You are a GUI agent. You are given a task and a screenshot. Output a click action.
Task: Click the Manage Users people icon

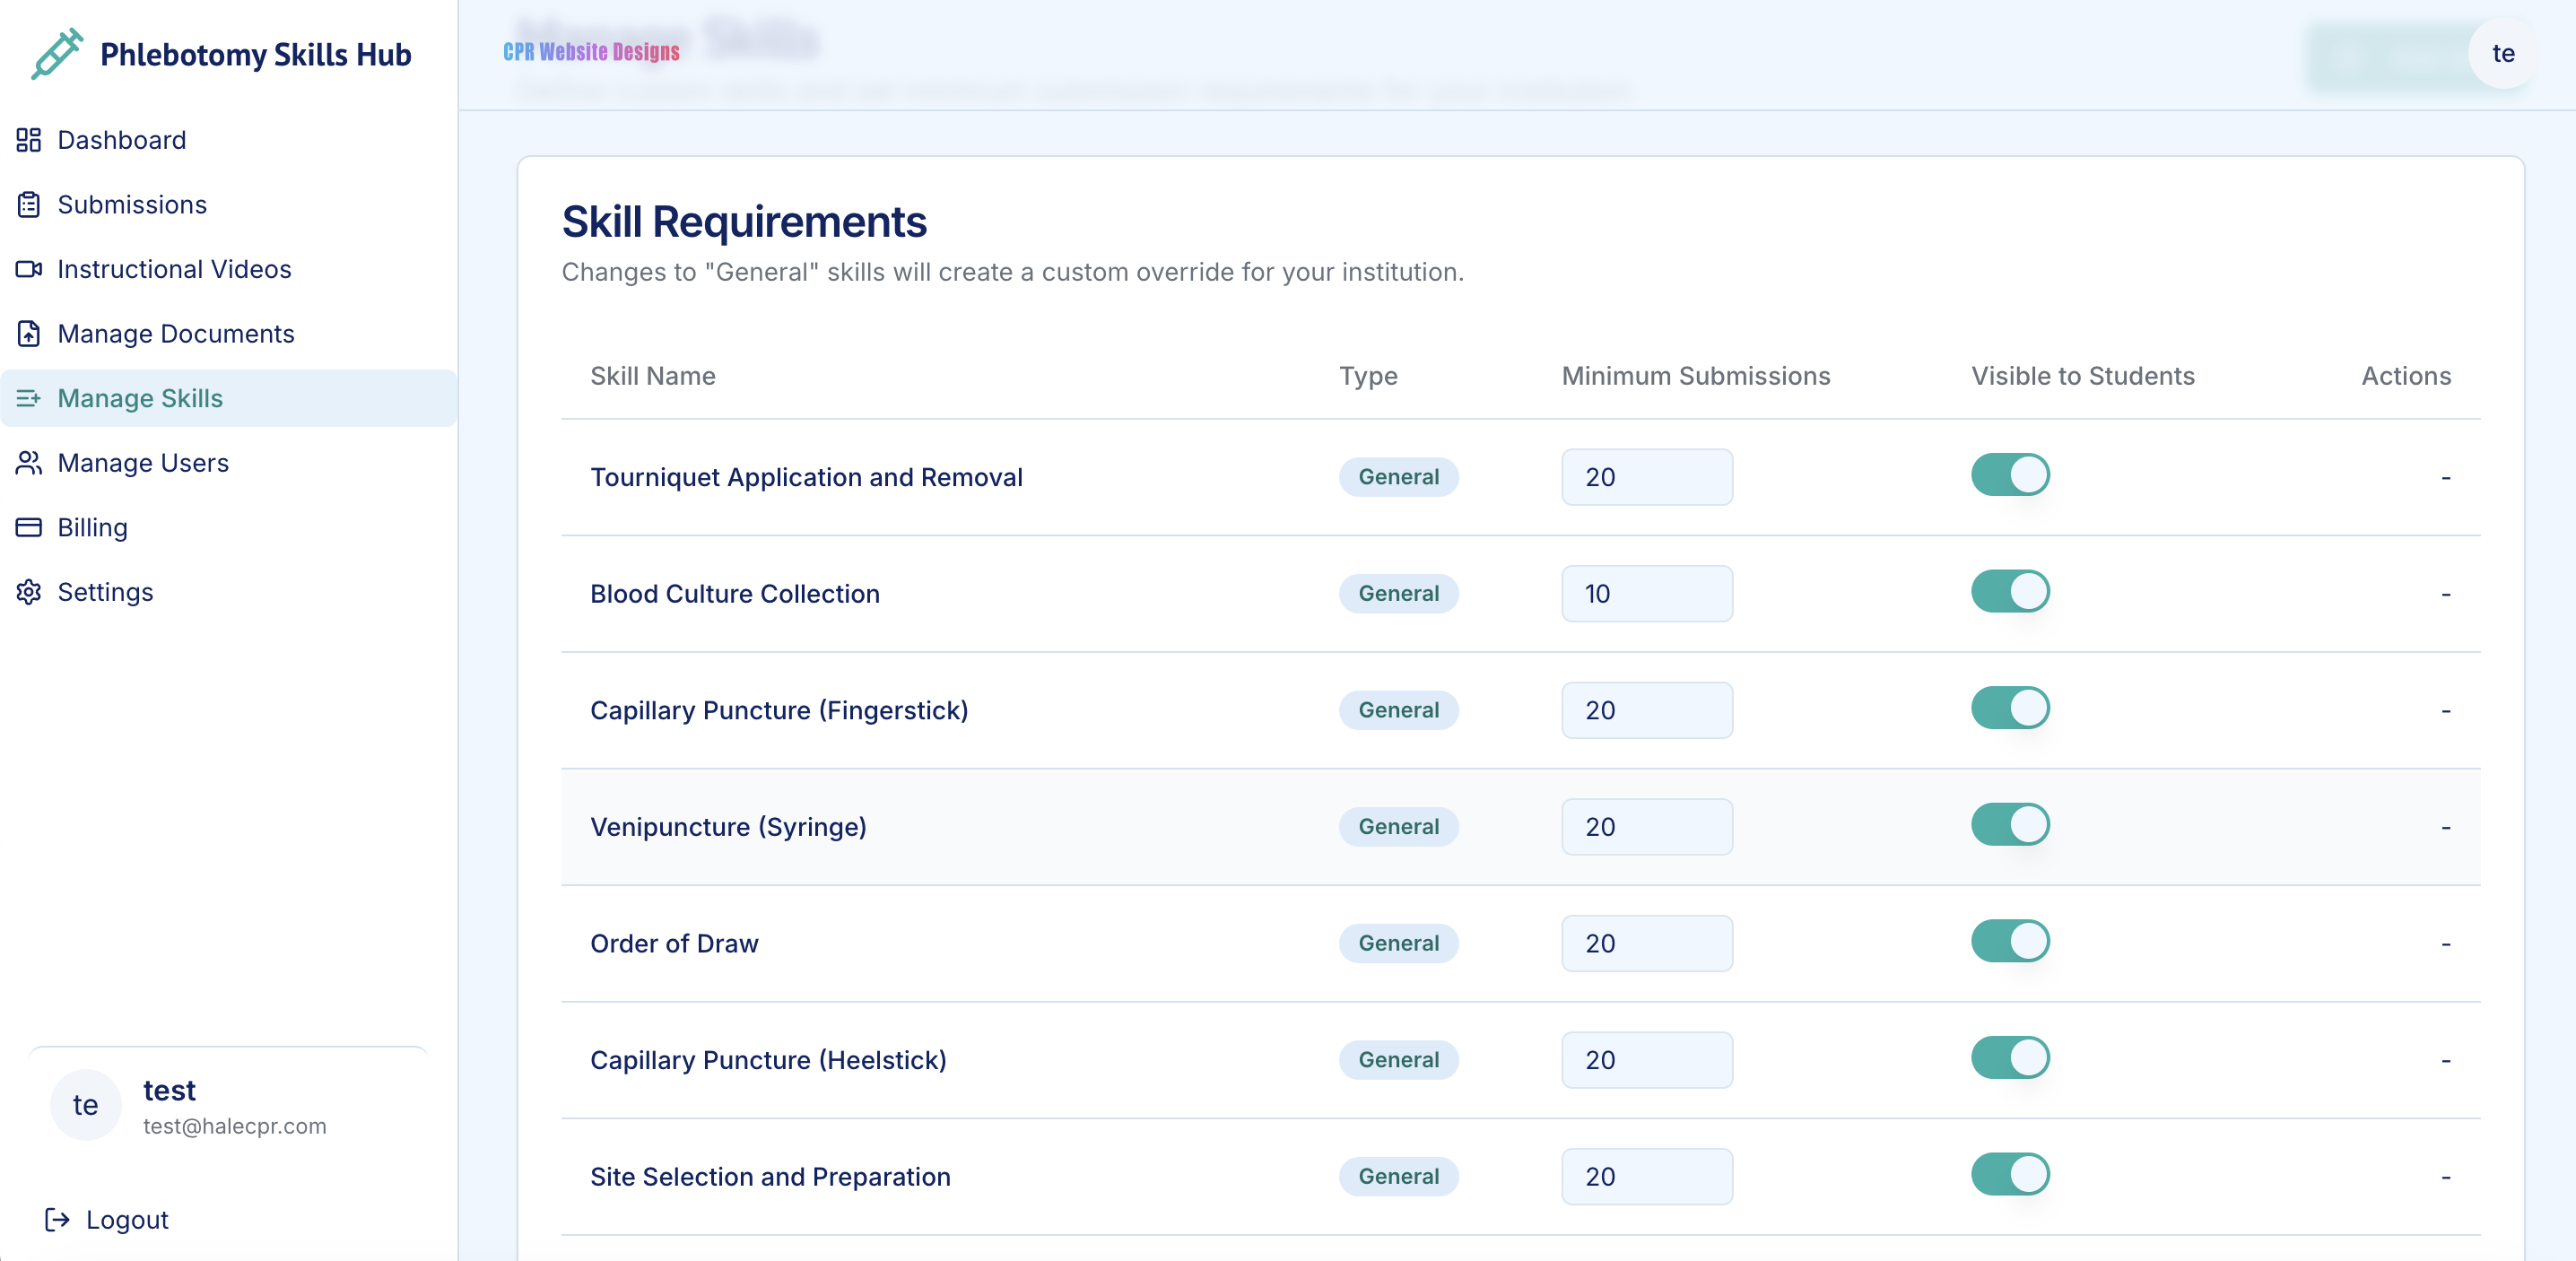(28, 463)
